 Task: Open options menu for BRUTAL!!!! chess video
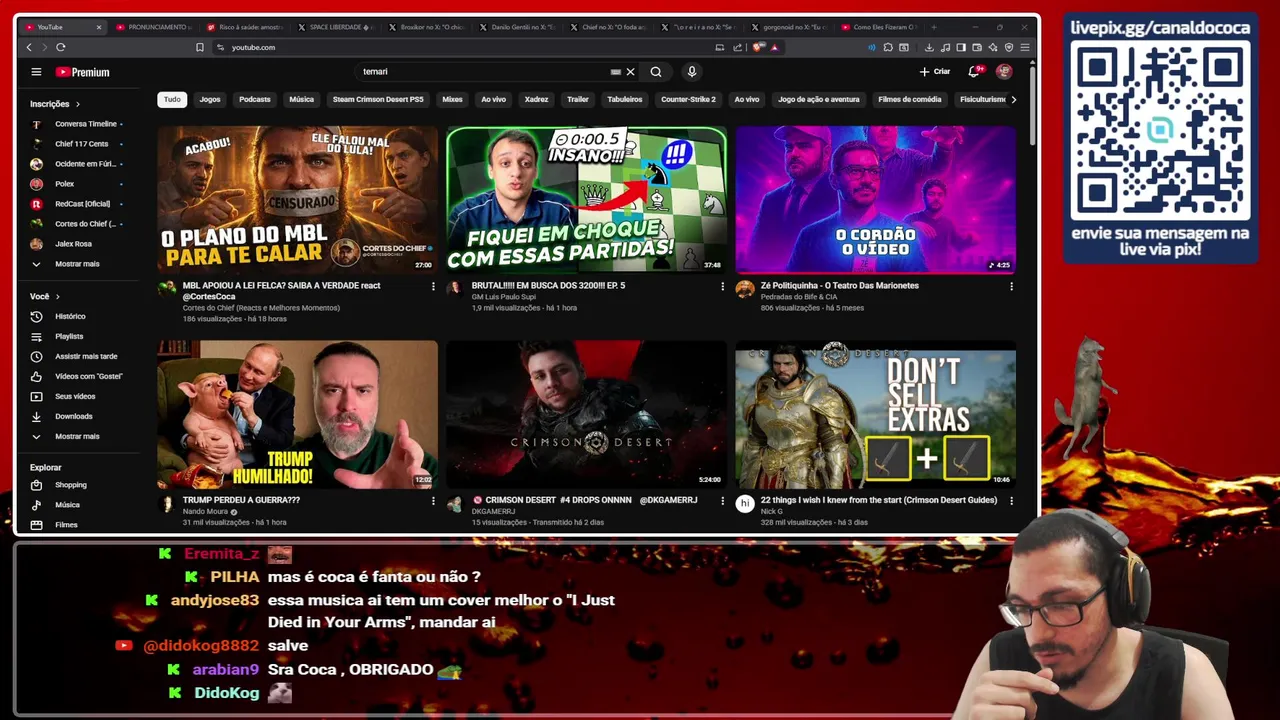click(722, 287)
